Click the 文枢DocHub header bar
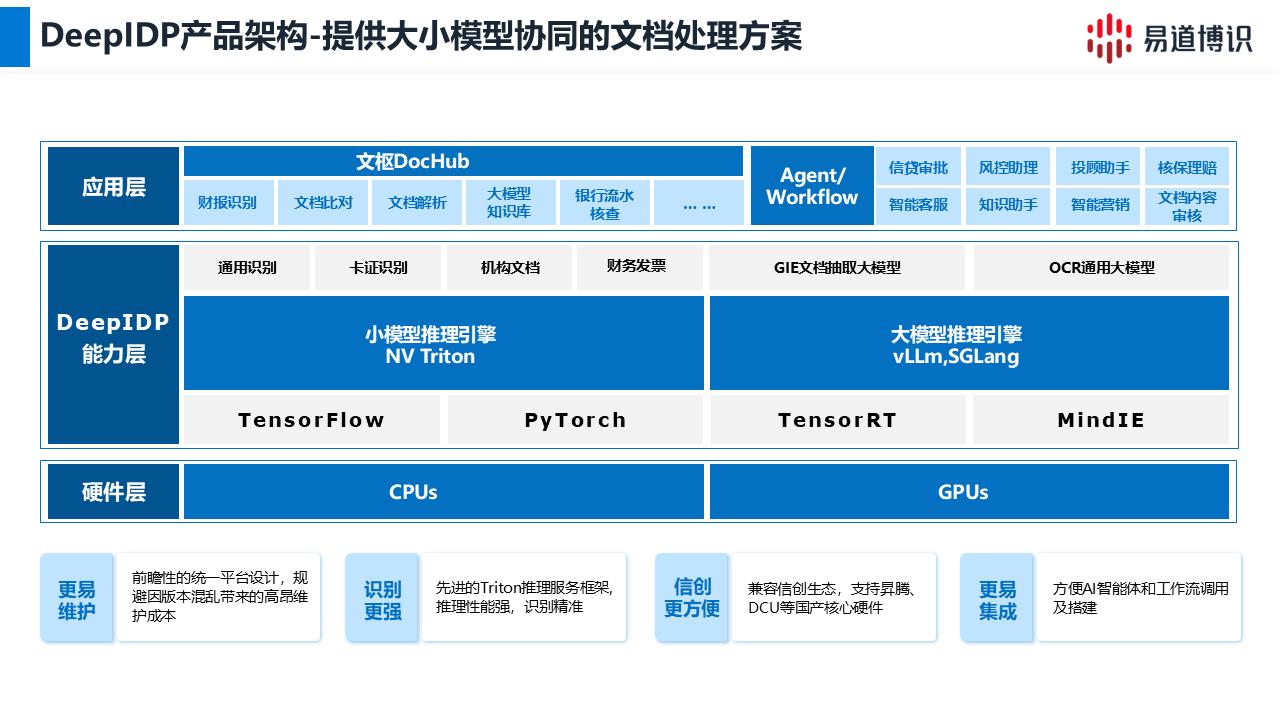 click(x=462, y=161)
